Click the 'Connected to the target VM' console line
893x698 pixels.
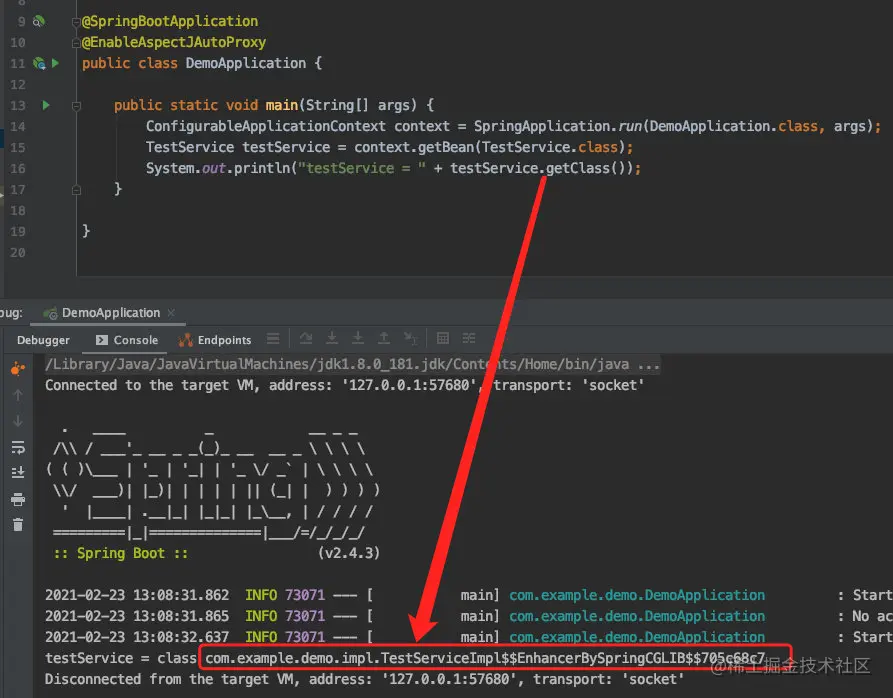345,385
